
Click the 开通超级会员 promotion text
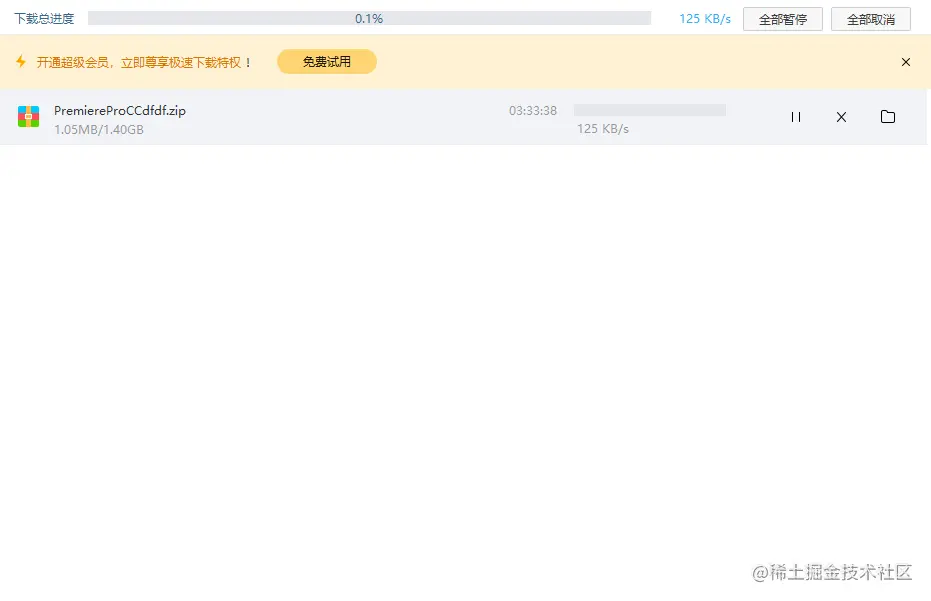click(144, 62)
